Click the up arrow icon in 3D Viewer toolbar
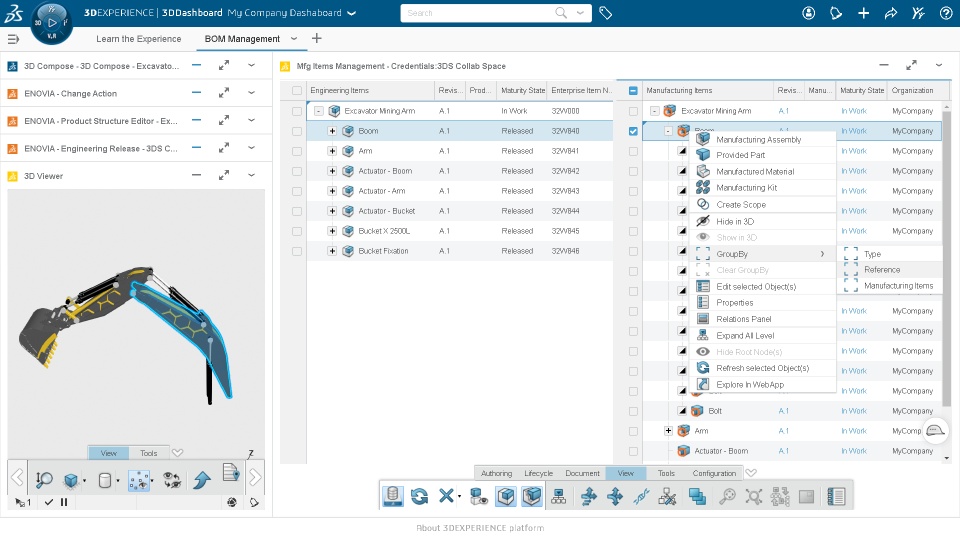Image resolution: width=960 pixels, height=540 pixels. pos(201,480)
